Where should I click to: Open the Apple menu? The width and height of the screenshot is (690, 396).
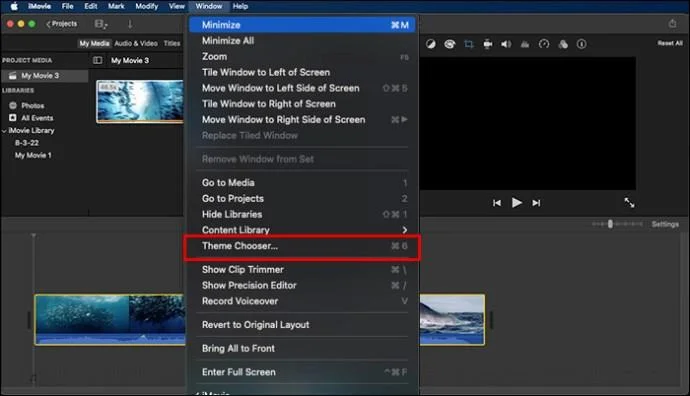pyautogui.click(x=14, y=6)
